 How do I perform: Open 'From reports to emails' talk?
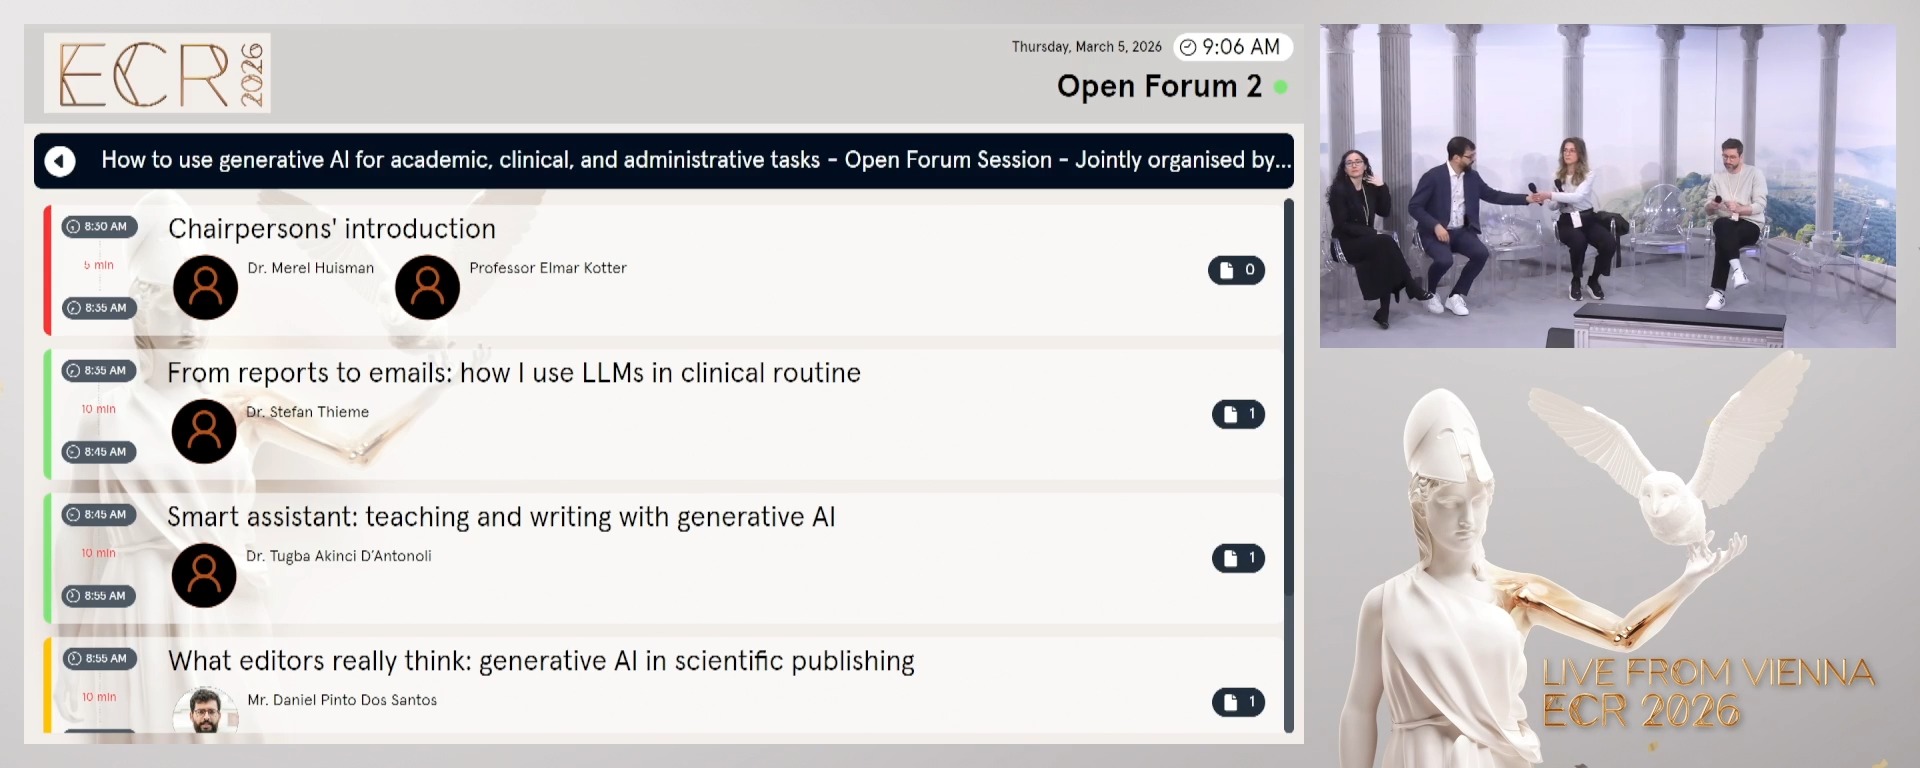tap(514, 373)
